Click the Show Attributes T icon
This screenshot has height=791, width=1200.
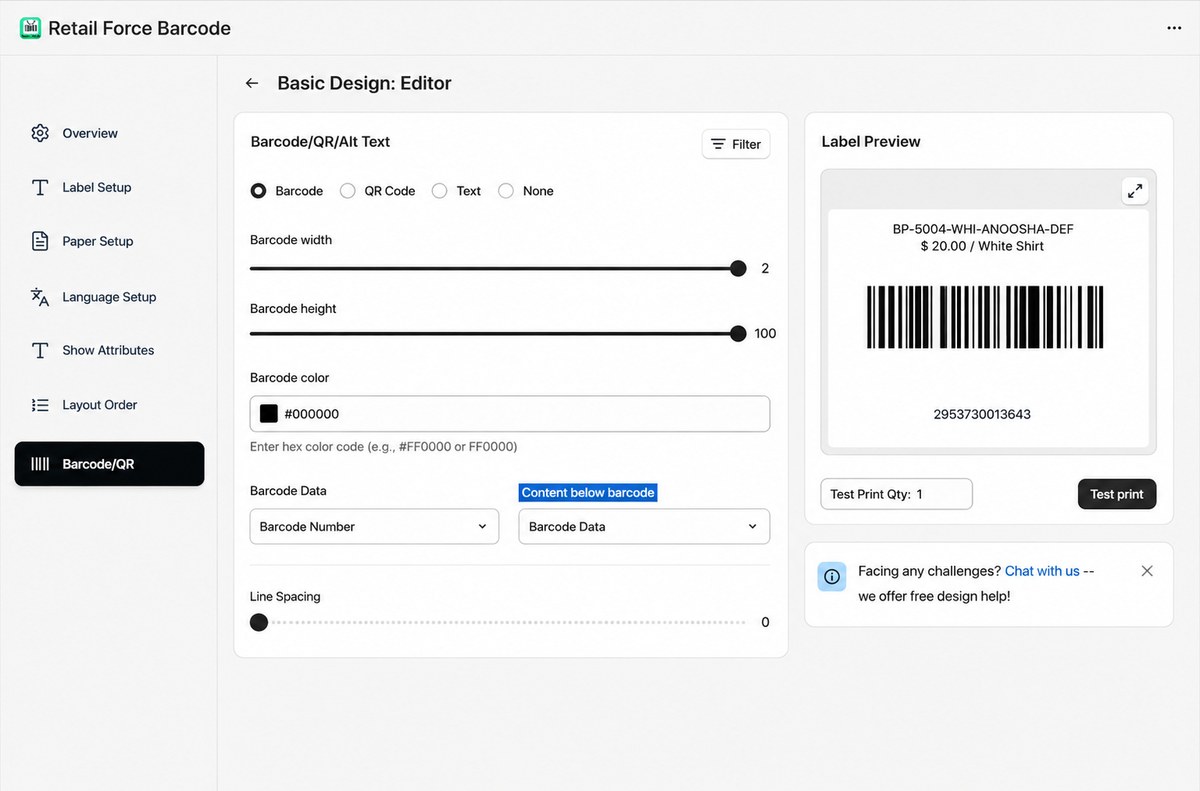pos(40,350)
